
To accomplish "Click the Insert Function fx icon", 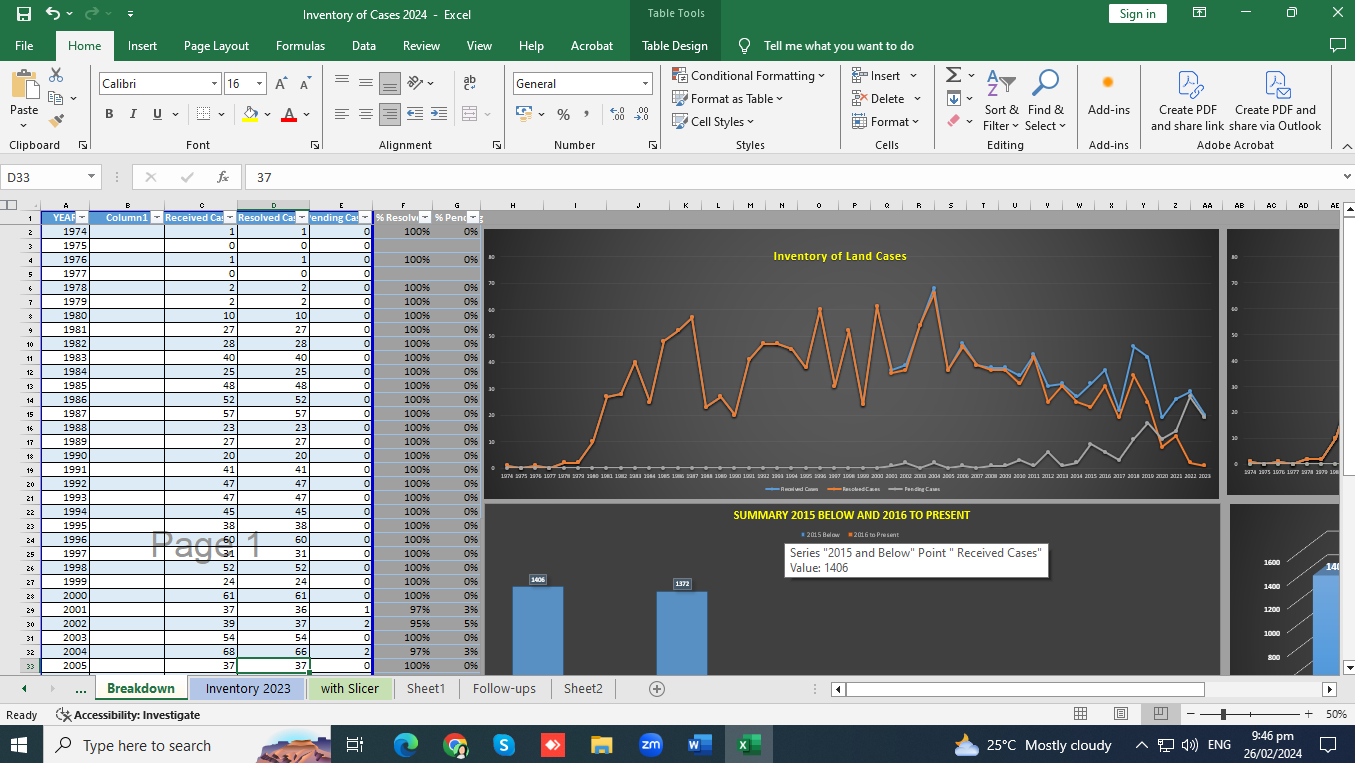I will 223,177.
